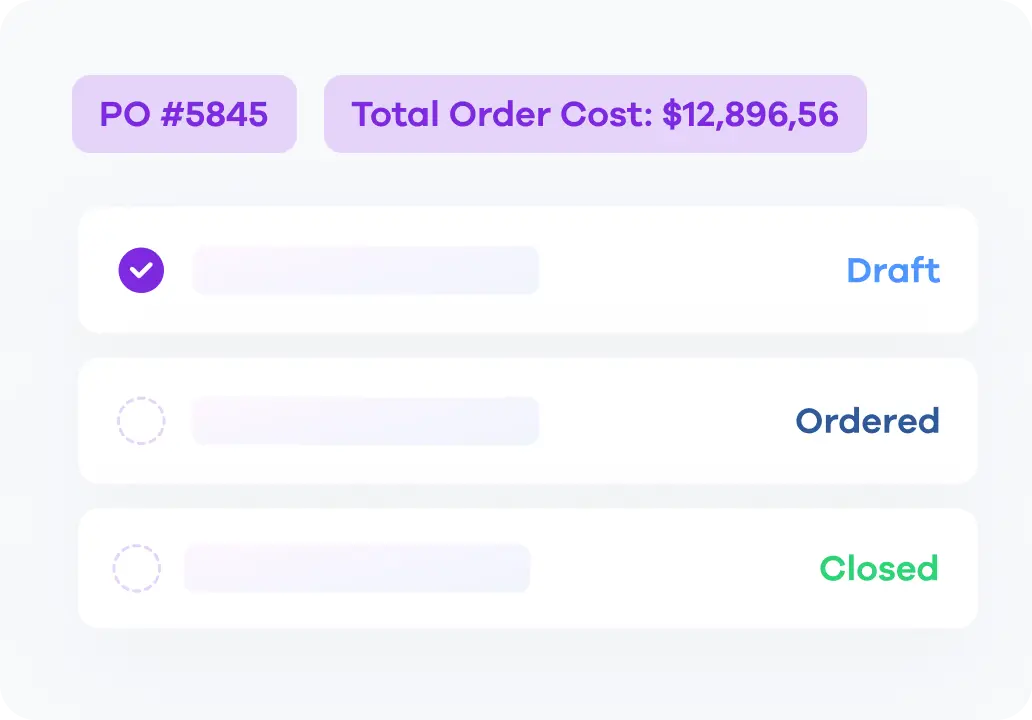Click the blue Draft status label

[893, 270]
